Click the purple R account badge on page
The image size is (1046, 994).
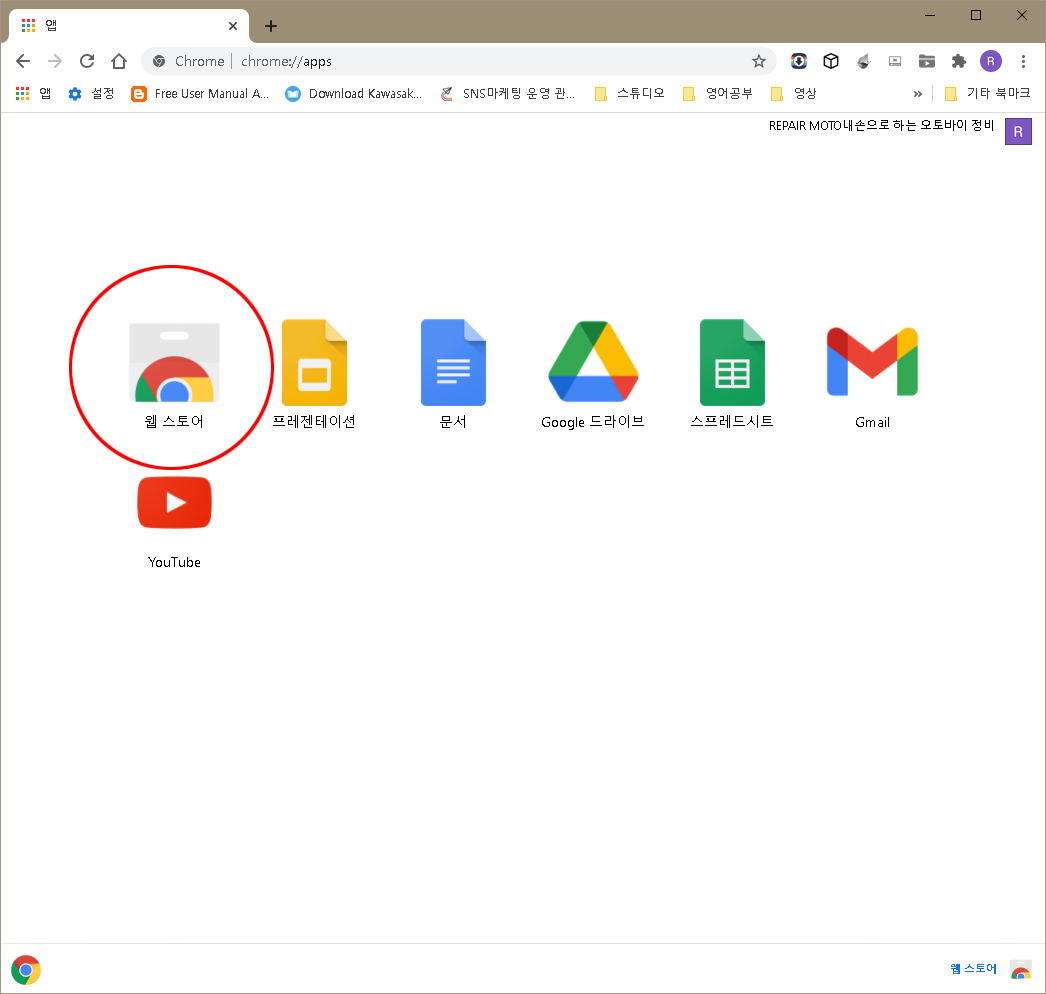pos(1018,131)
